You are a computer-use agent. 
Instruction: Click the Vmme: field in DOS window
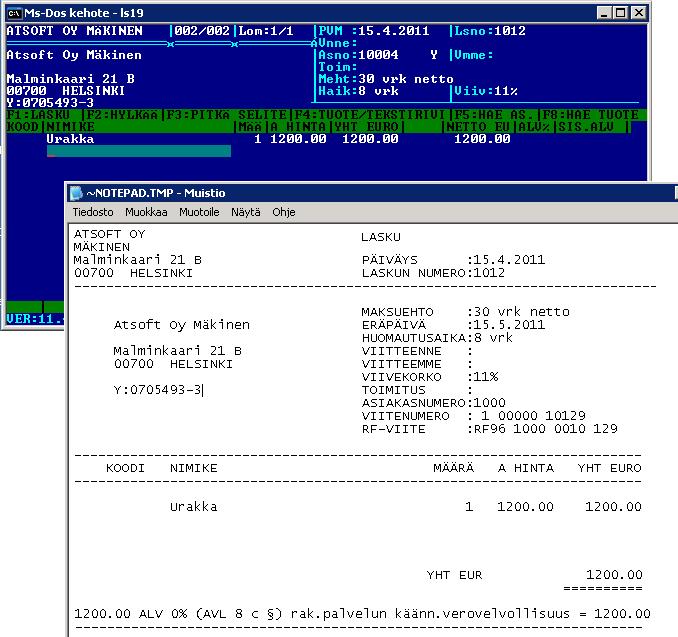473,55
